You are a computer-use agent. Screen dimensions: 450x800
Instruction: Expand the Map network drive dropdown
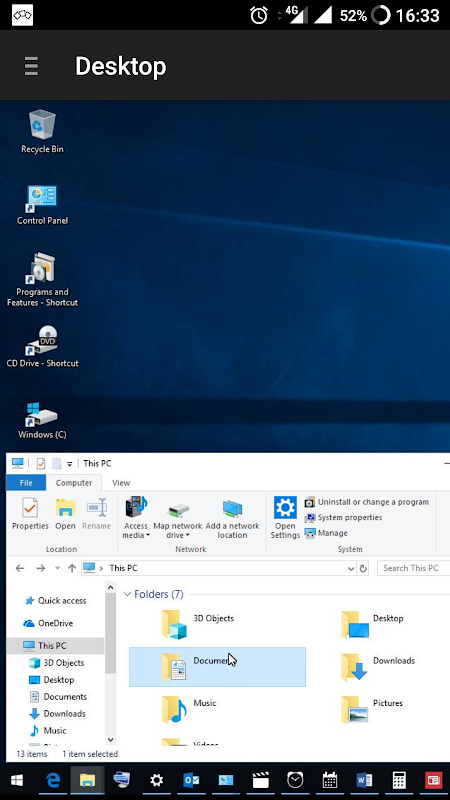click(x=178, y=518)
